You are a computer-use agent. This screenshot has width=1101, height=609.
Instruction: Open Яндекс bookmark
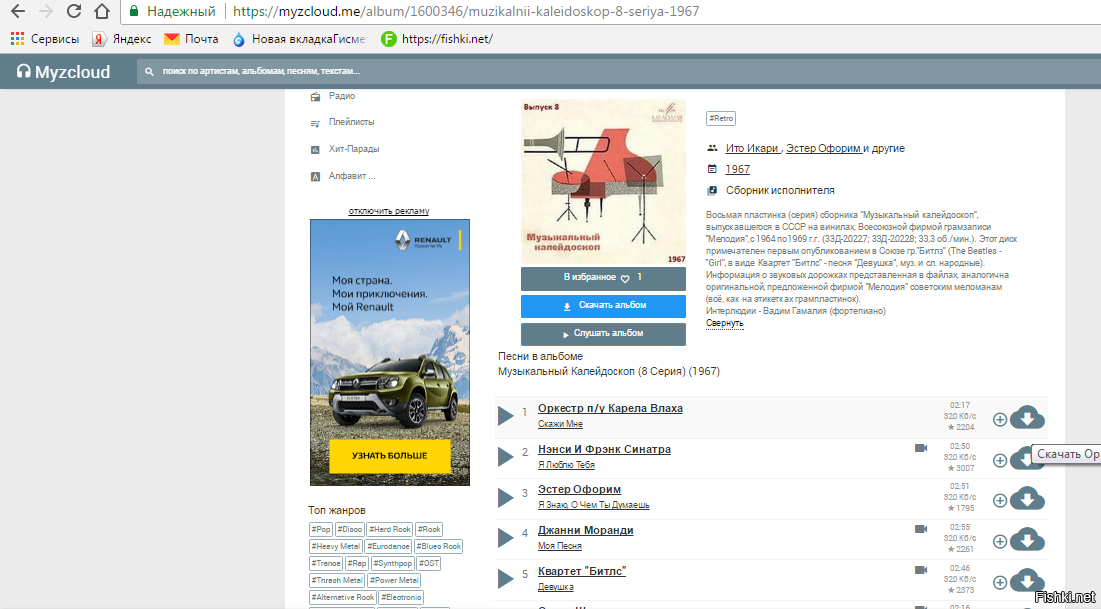122,39
